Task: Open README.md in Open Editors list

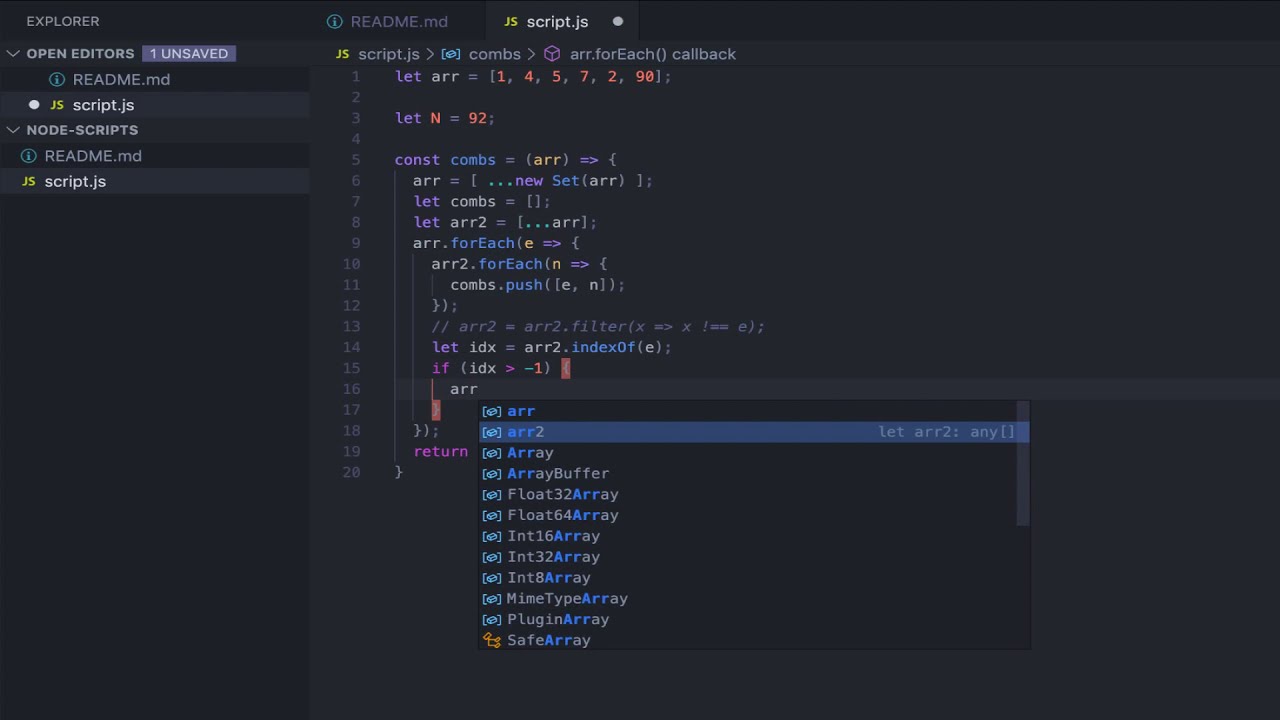Action: point(121,79)
